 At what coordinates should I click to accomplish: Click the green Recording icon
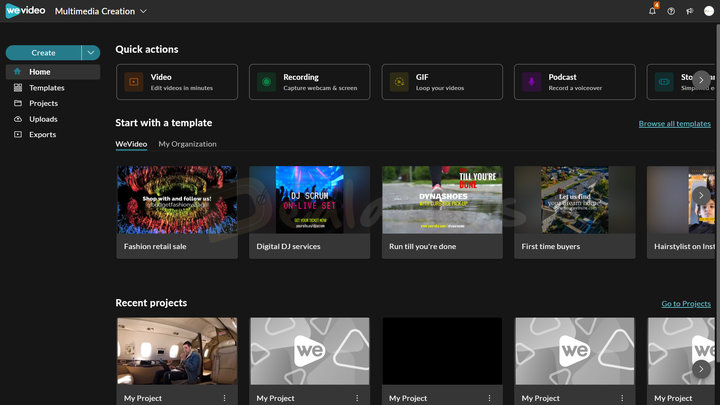266,82
